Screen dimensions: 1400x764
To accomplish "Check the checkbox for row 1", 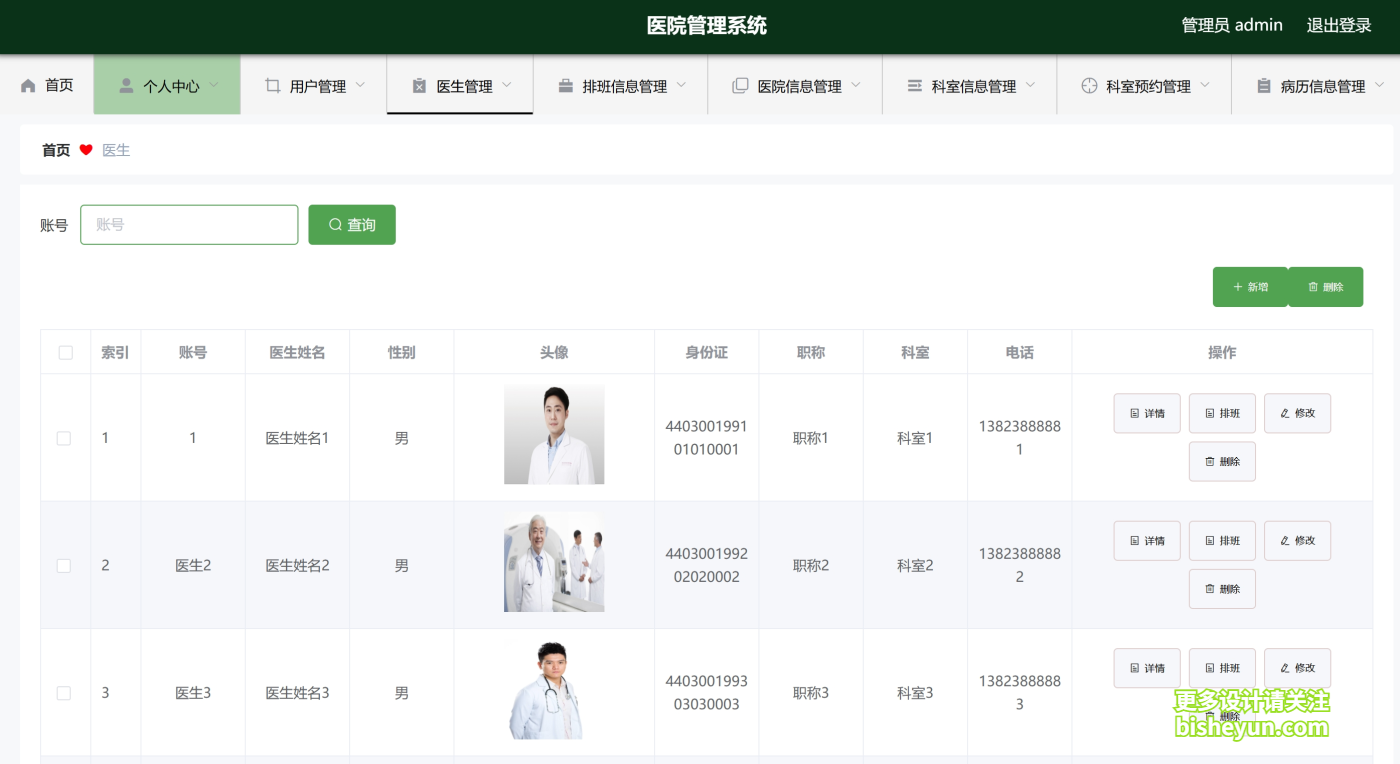I will click(x=64, y=438).
